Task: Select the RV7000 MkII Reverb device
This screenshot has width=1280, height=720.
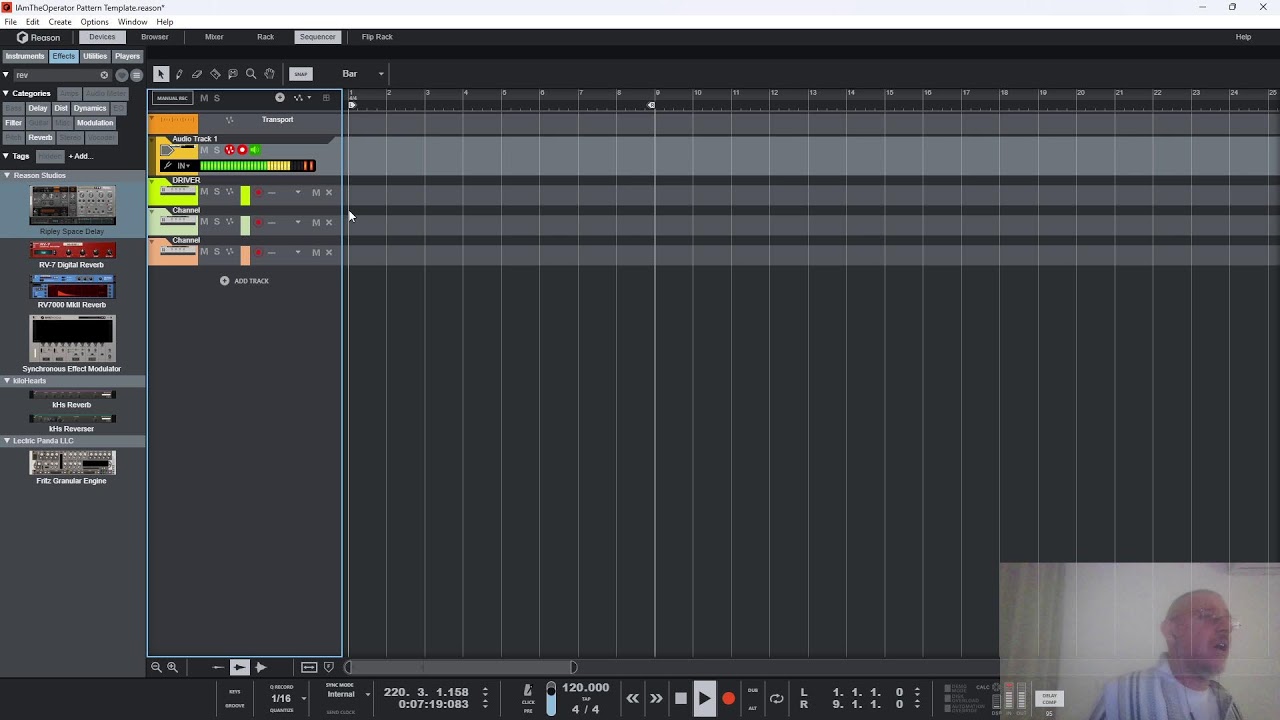Action: pos(72,292)
